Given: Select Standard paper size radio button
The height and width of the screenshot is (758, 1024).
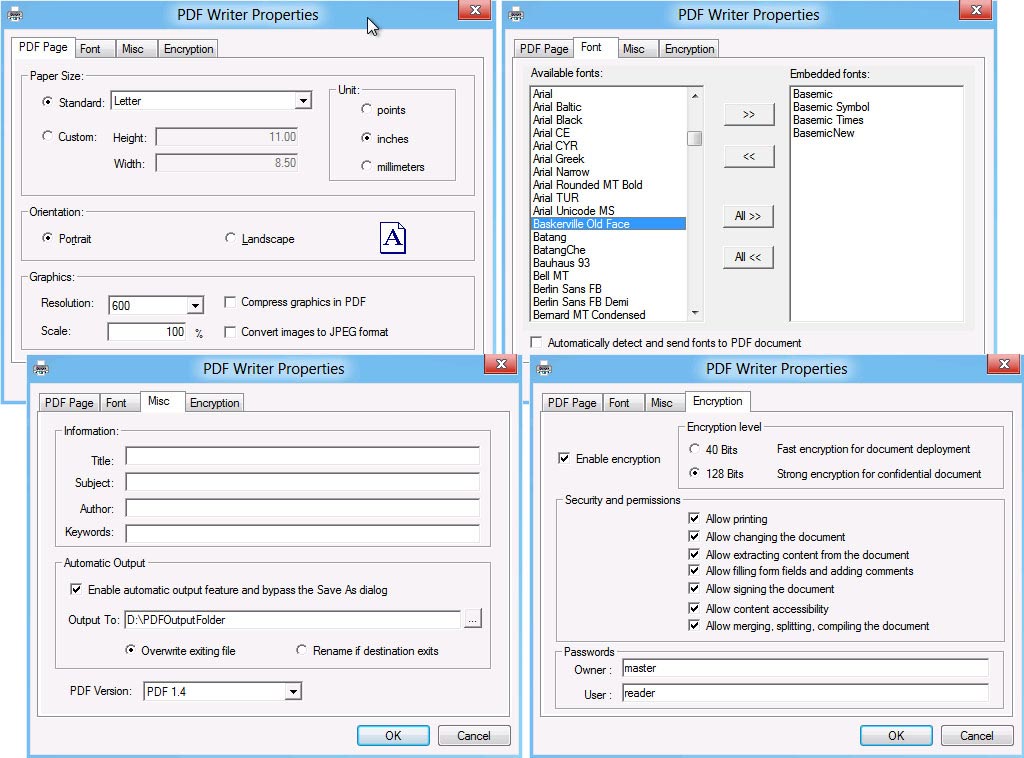Looking at the screenshot, I should pyautogui.click(x=47, y=102).
